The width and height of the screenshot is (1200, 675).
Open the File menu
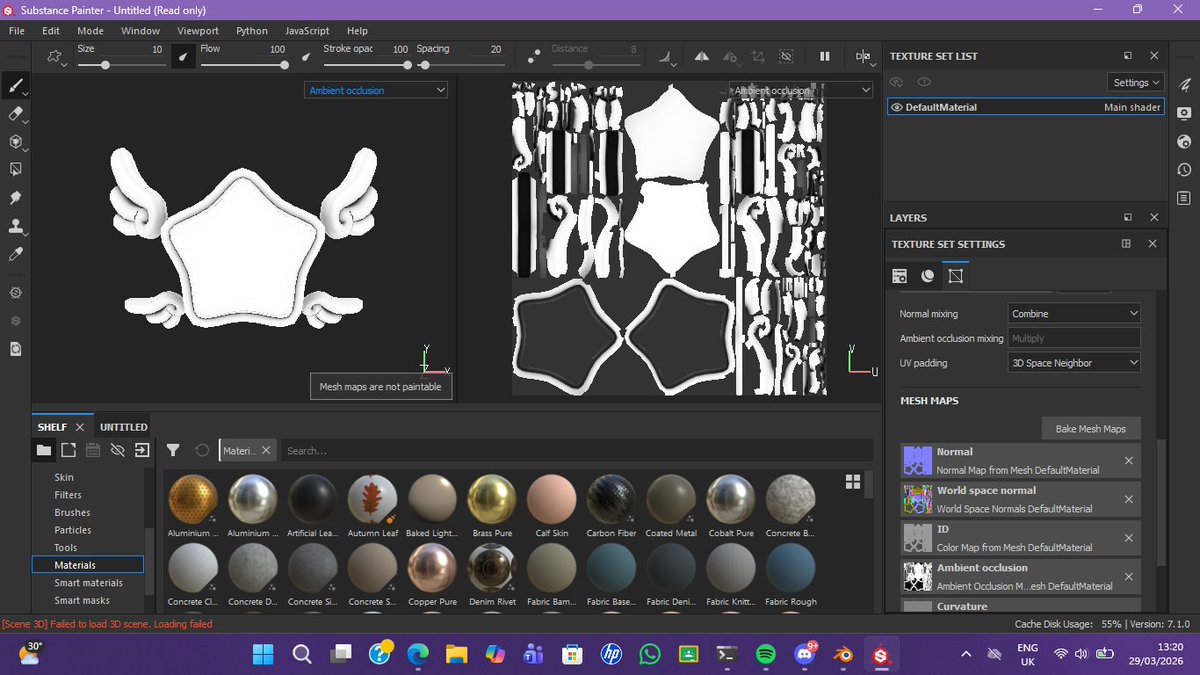coord(16,31)
